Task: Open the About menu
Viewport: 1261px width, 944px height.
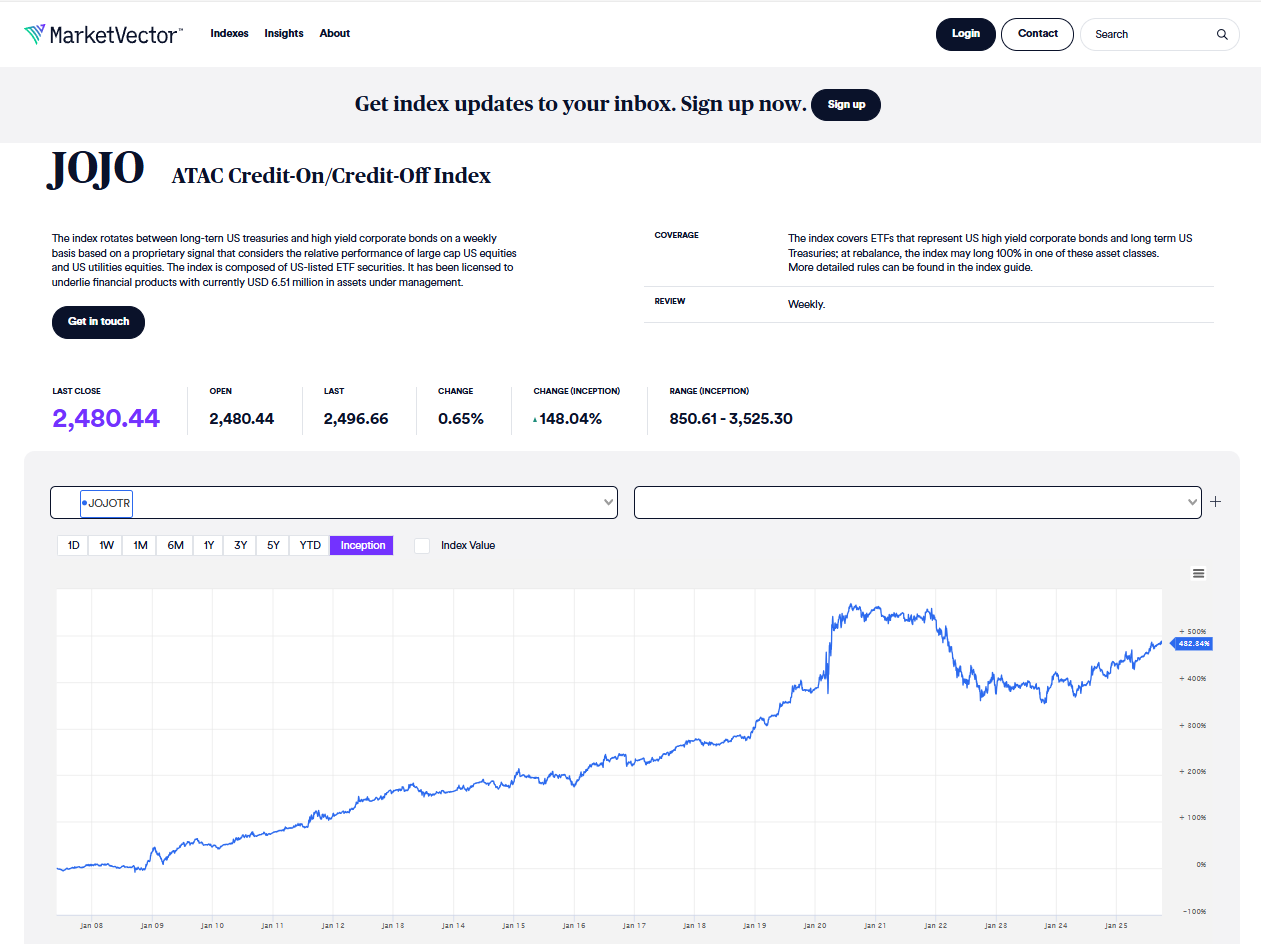Action: (x=335, y=33)
